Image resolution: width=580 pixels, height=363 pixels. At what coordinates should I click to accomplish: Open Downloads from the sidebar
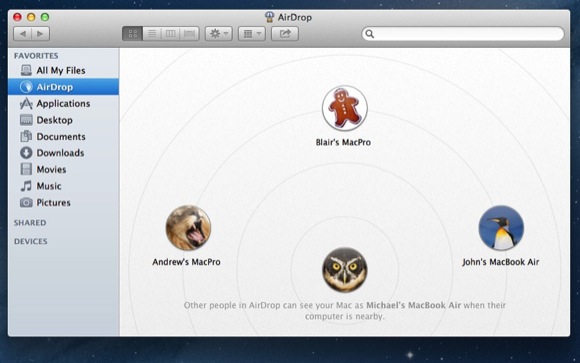63,153
